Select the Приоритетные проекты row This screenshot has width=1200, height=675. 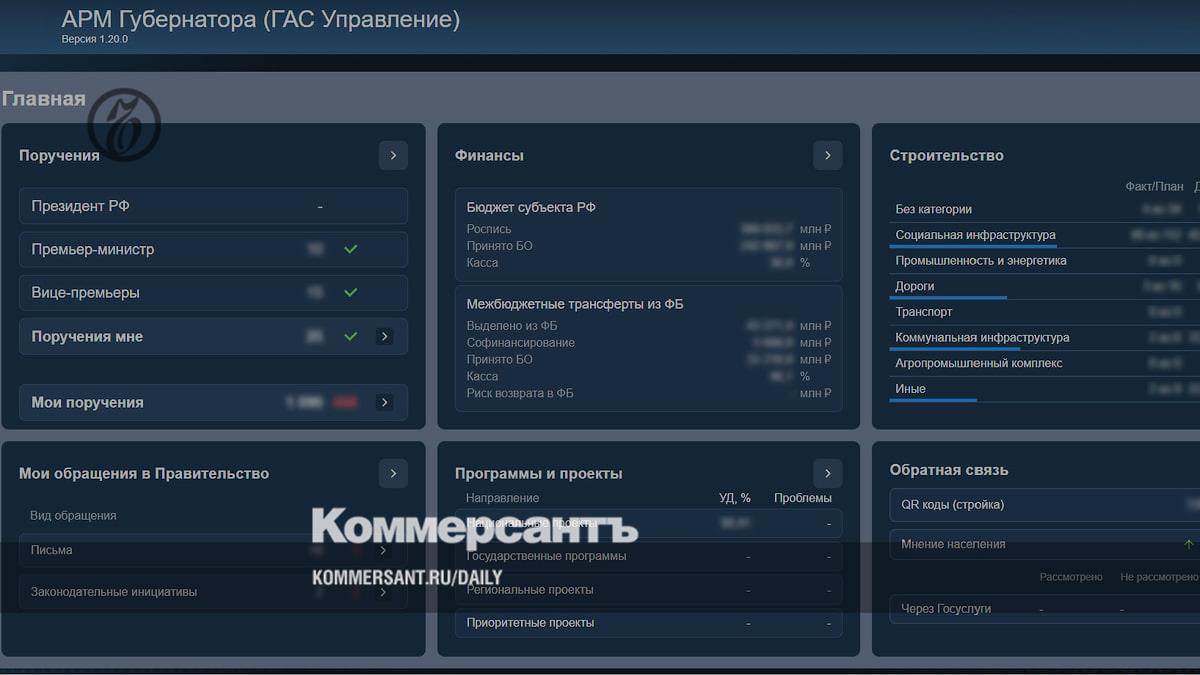click(648, 623)
